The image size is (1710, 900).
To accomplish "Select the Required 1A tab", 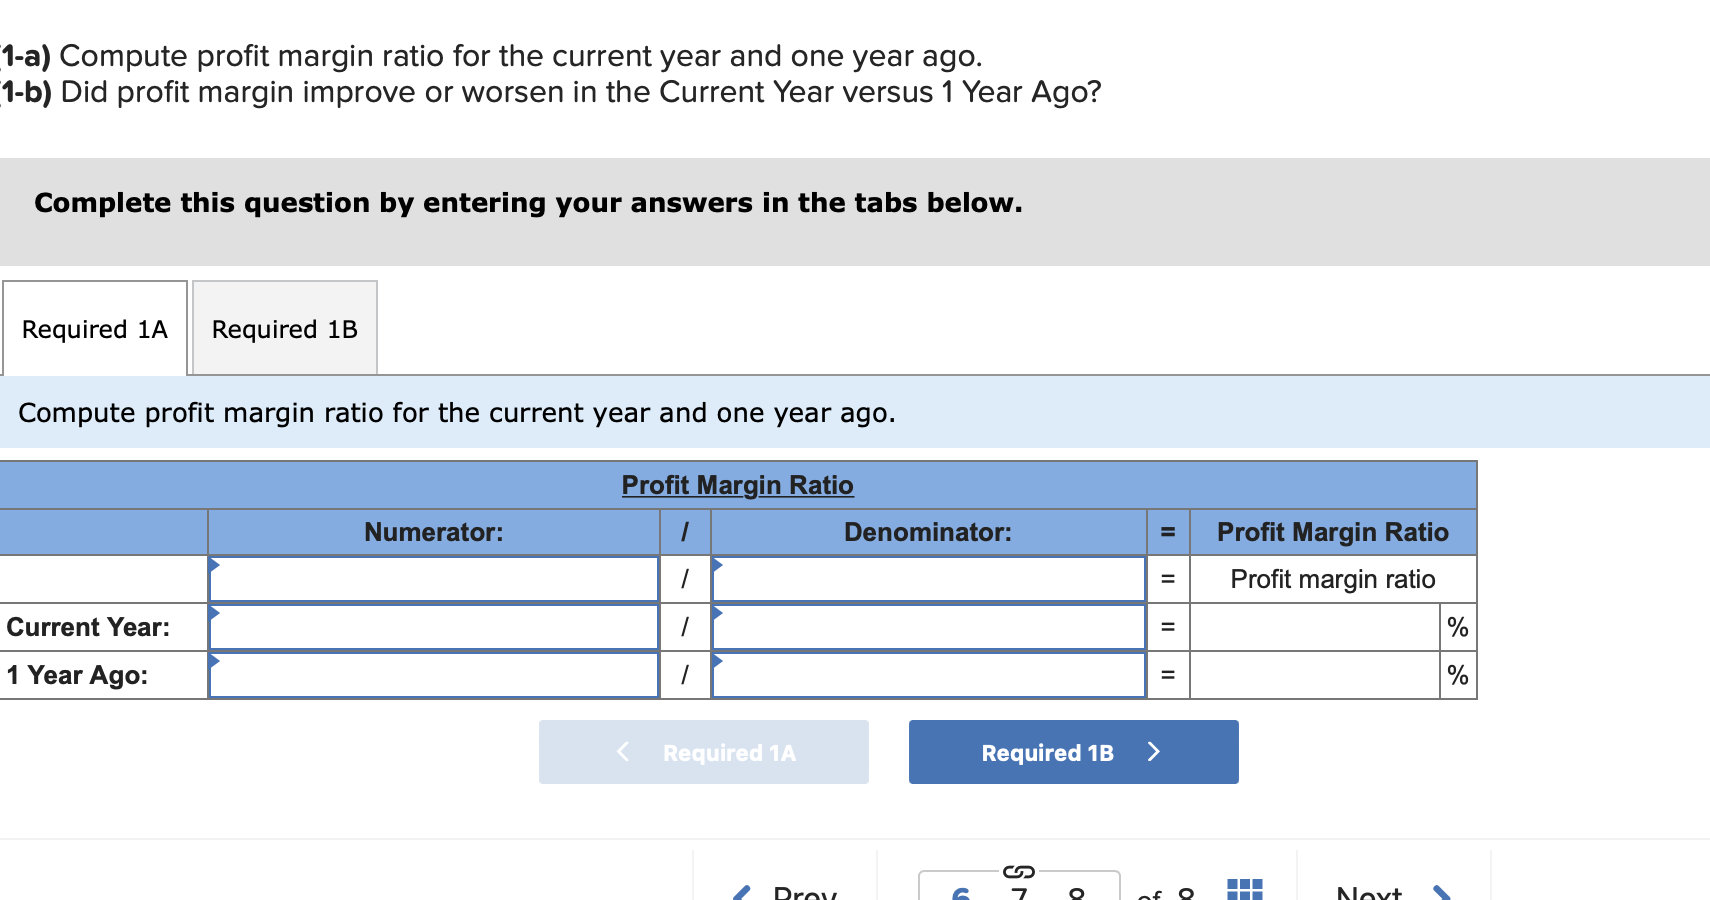I will click(95, 328).
